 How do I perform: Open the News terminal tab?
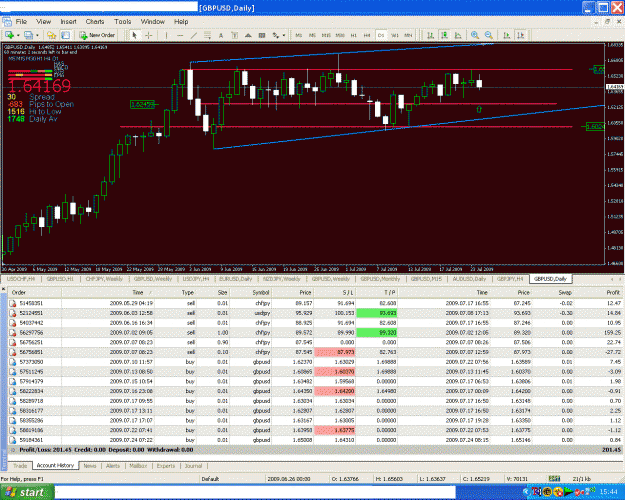tap(90, 466)
